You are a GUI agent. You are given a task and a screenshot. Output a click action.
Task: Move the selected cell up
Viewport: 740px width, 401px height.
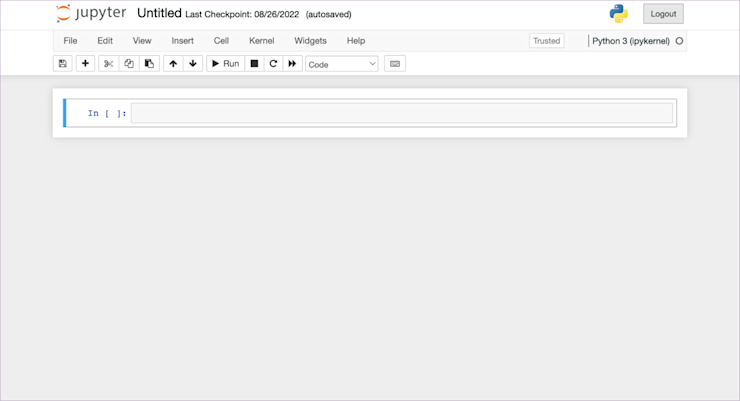coord(173,64)
